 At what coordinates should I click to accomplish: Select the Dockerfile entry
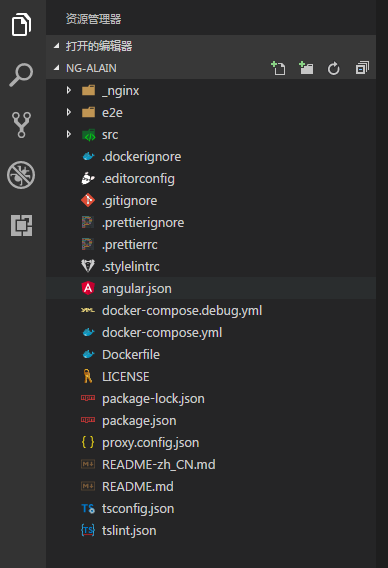point(211,354)
